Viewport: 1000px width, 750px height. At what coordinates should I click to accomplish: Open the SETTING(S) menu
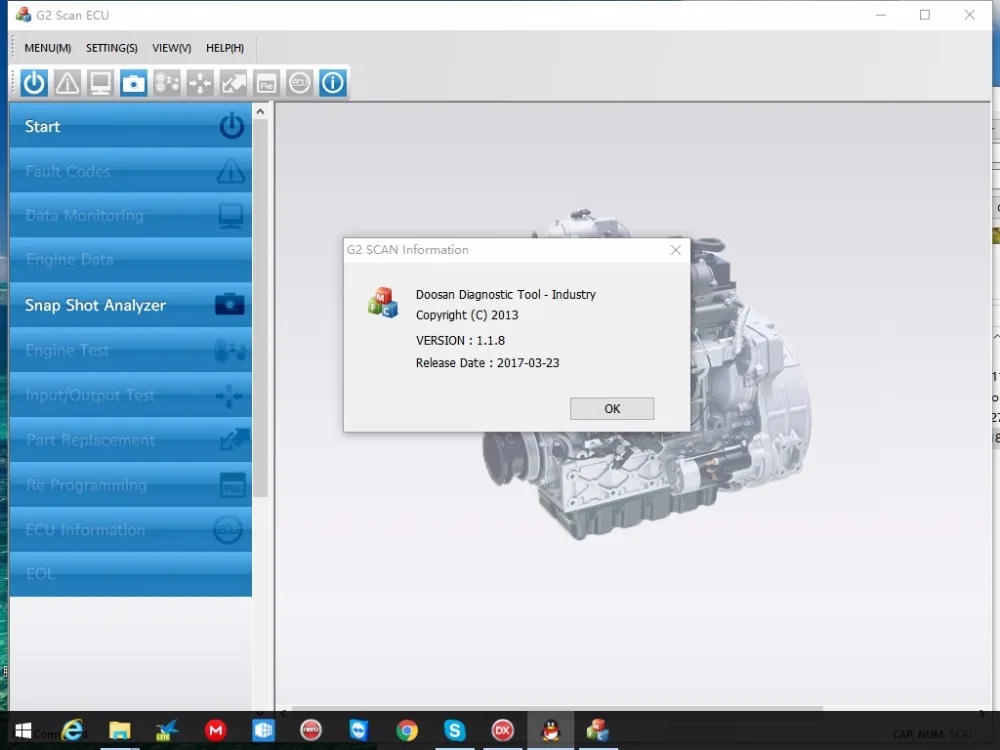point(111,47)
